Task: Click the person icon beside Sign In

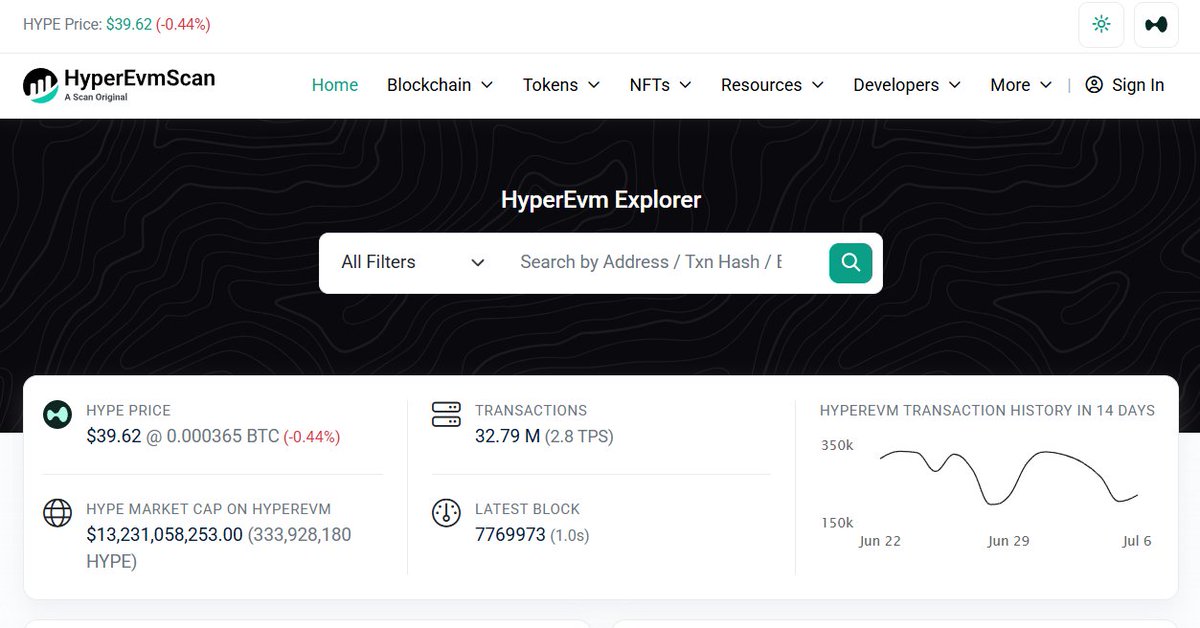Action: [x=1094, y=85]
